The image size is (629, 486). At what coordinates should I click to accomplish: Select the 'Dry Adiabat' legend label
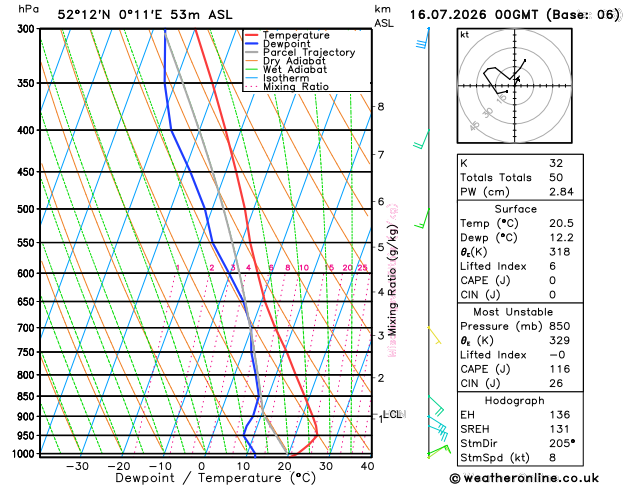click(294, 61)
